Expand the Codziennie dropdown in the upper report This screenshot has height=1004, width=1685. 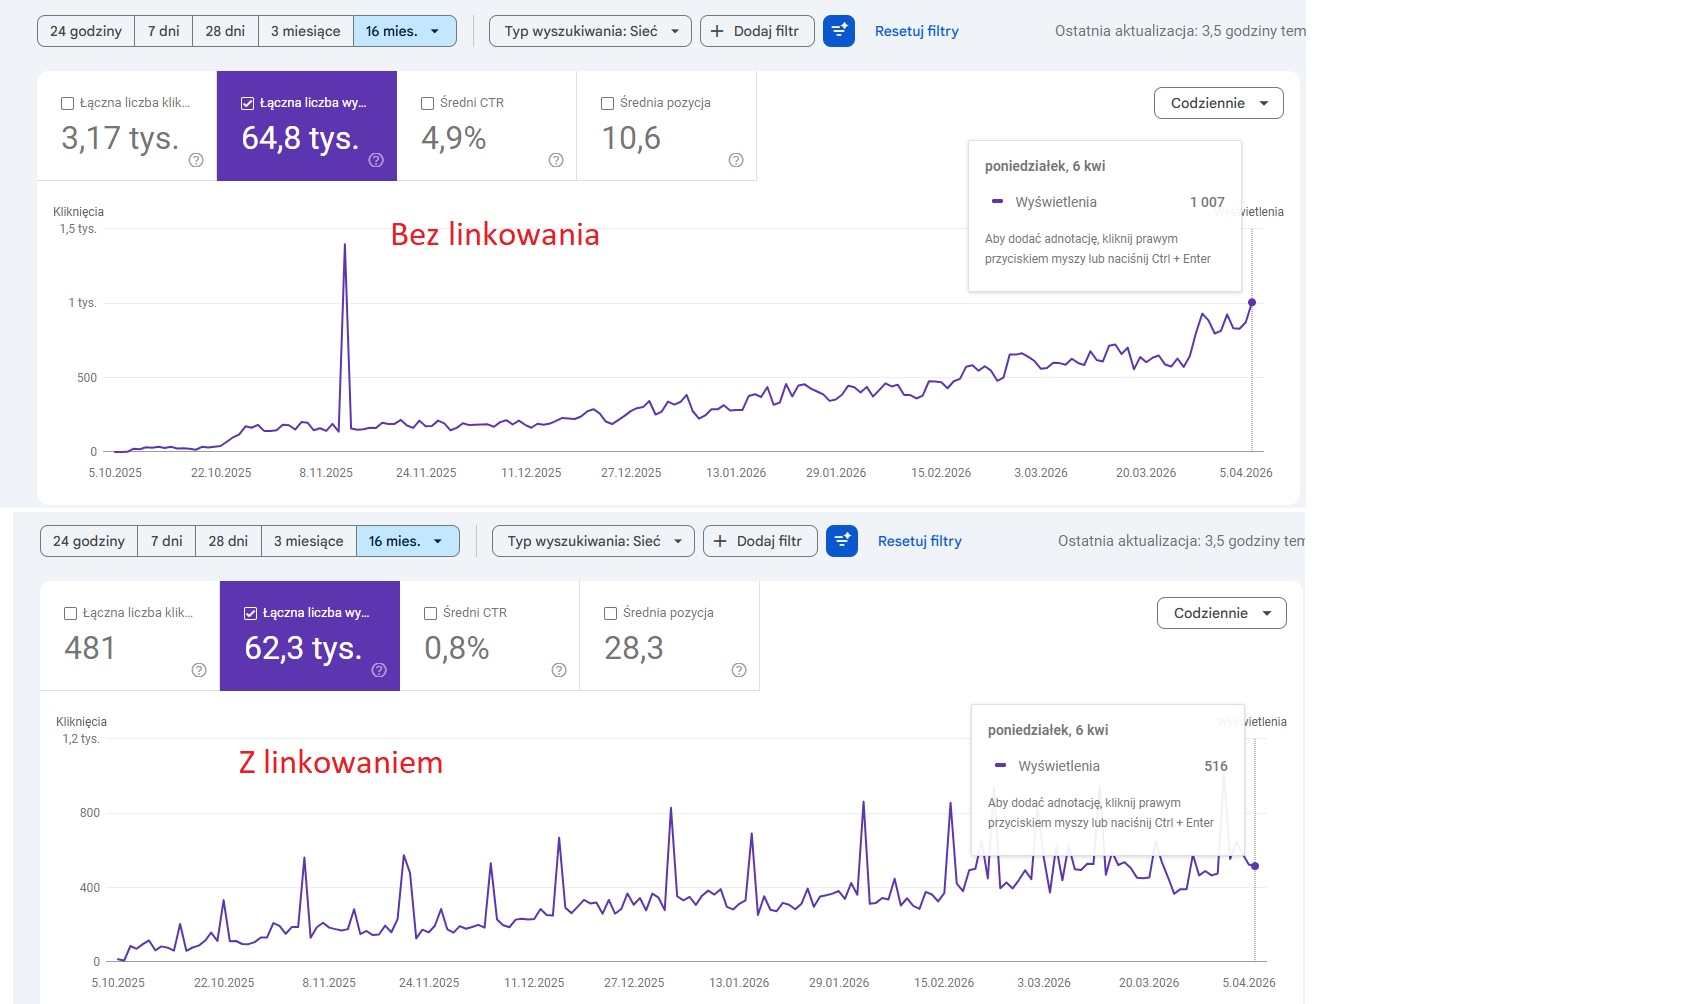(1218, 103)
